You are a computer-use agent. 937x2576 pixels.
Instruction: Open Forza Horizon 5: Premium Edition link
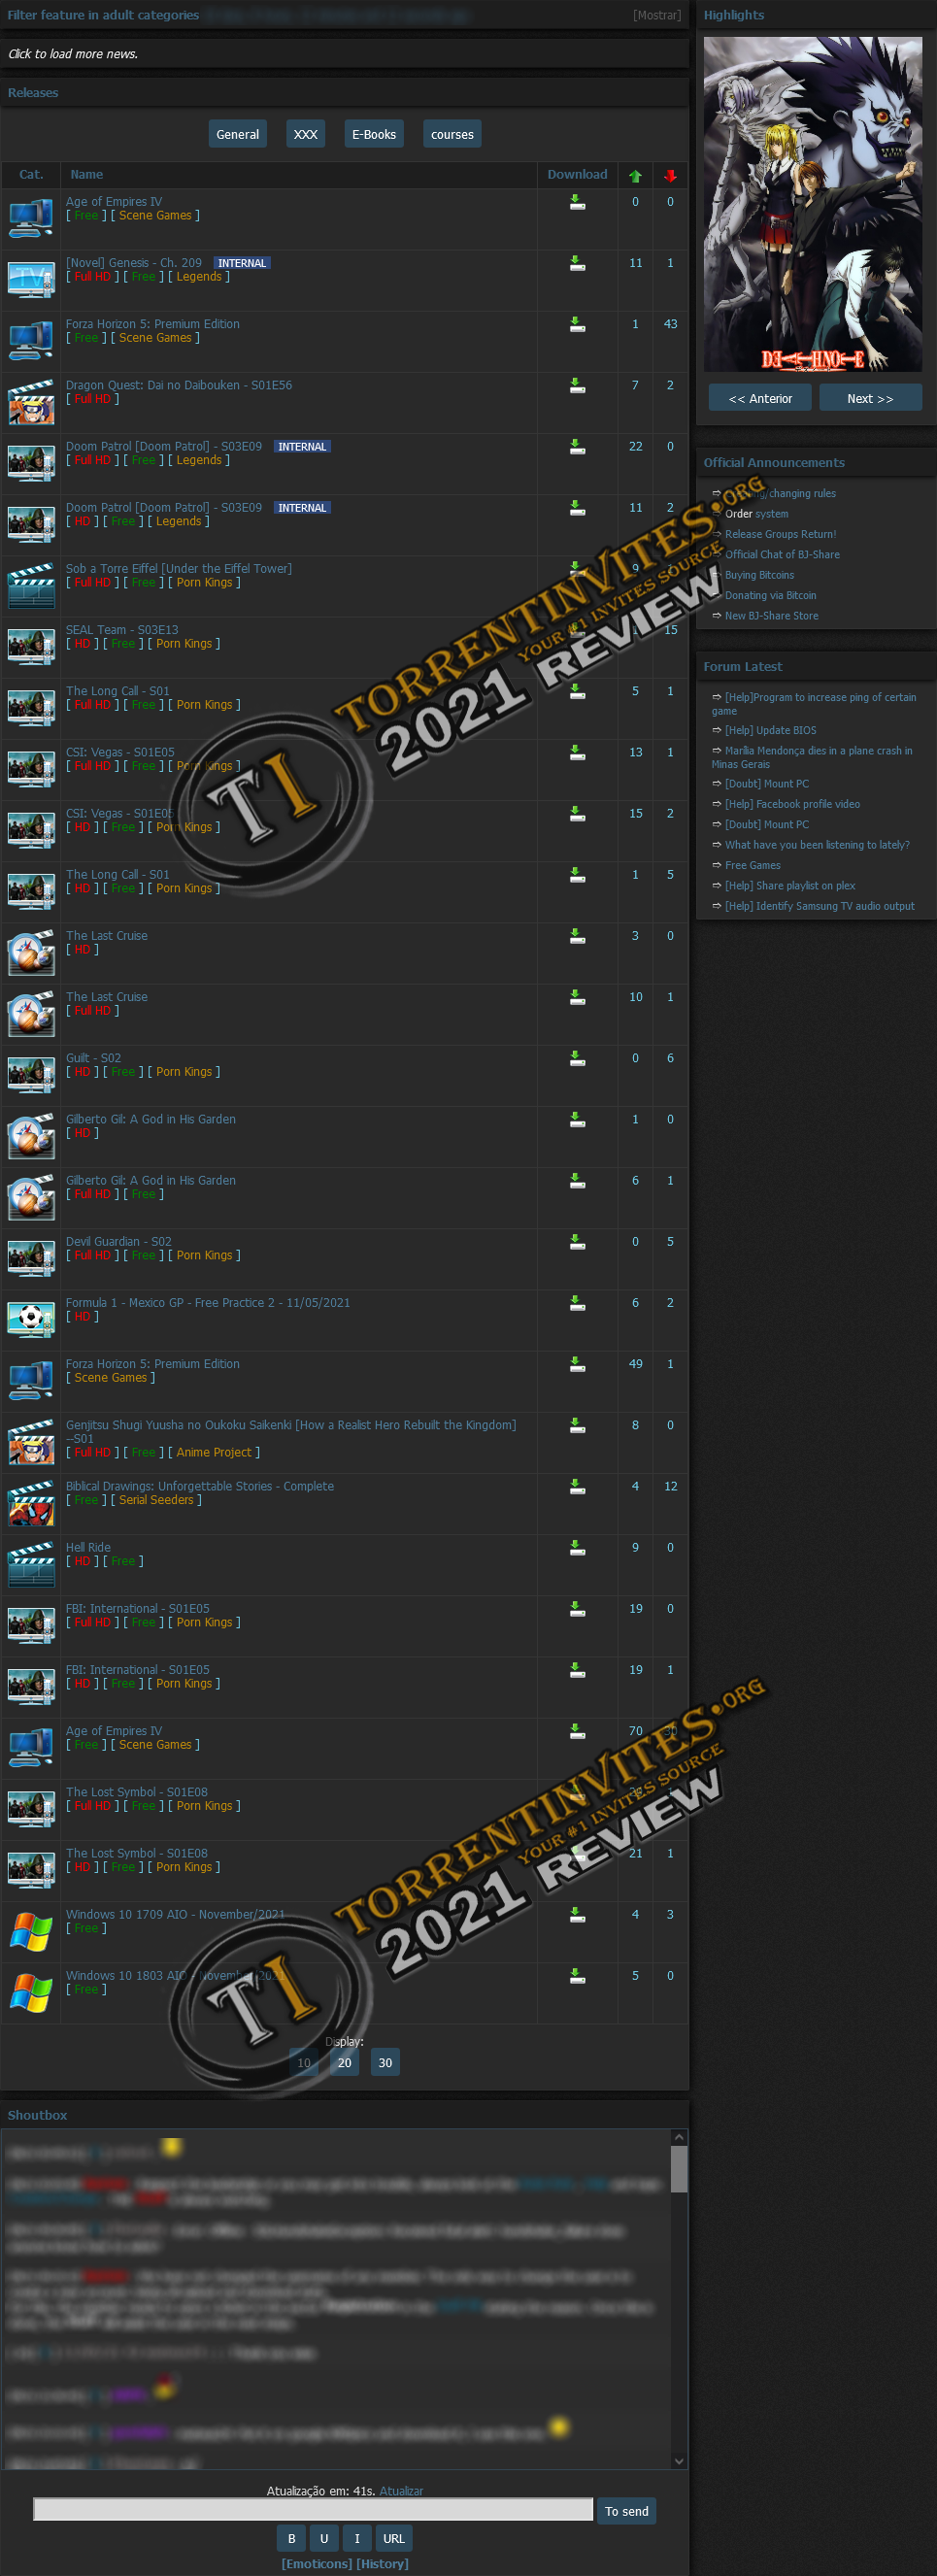point(152,324)
